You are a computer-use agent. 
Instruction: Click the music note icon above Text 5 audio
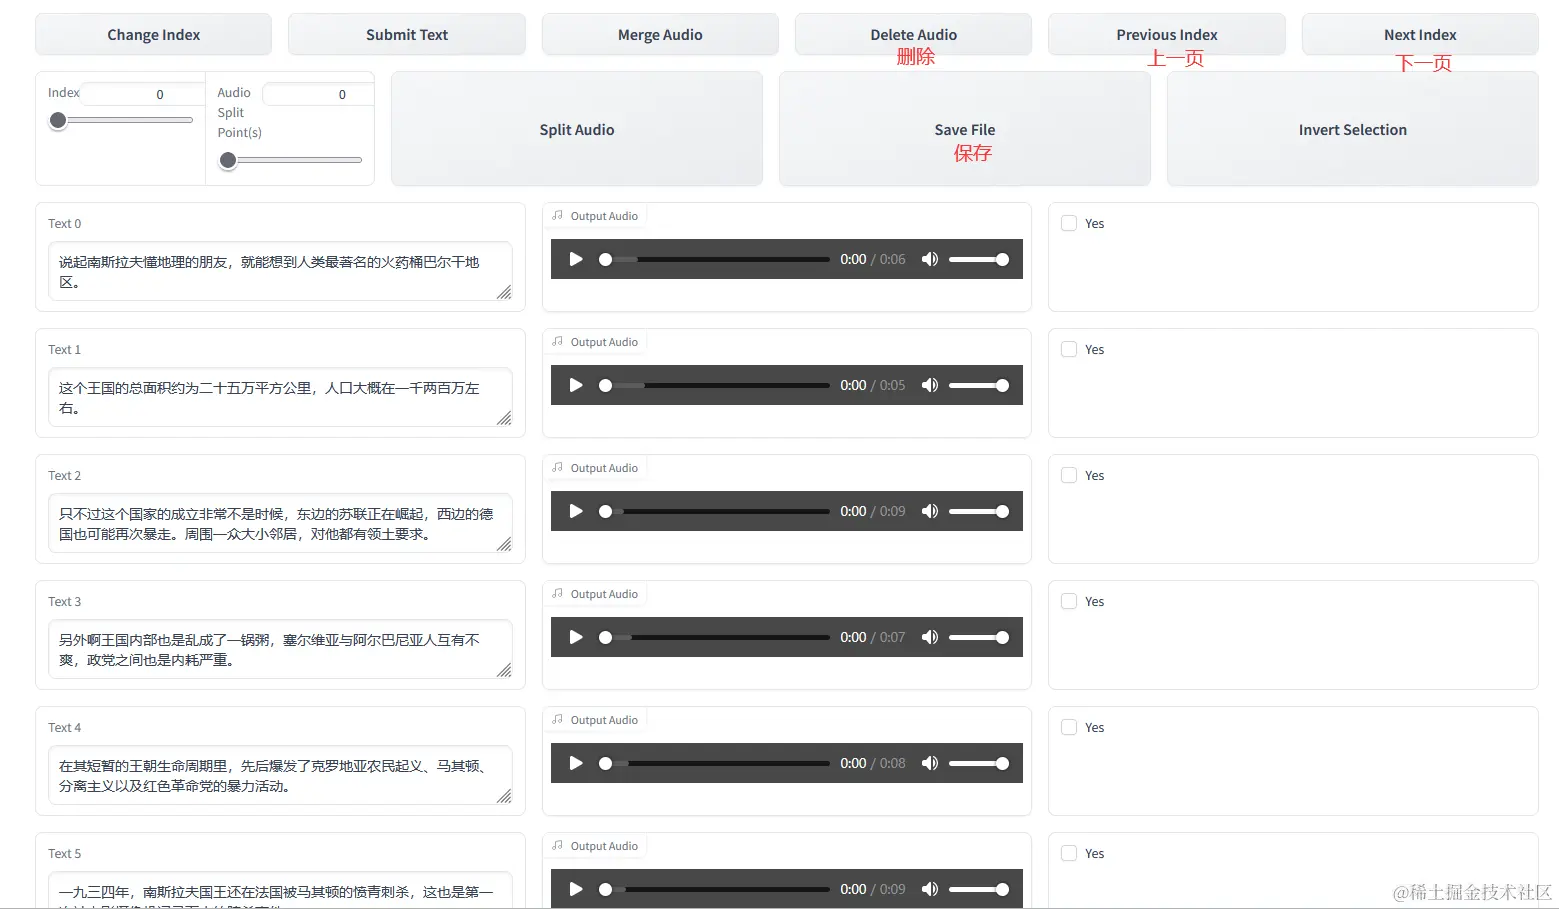[558, 845]
